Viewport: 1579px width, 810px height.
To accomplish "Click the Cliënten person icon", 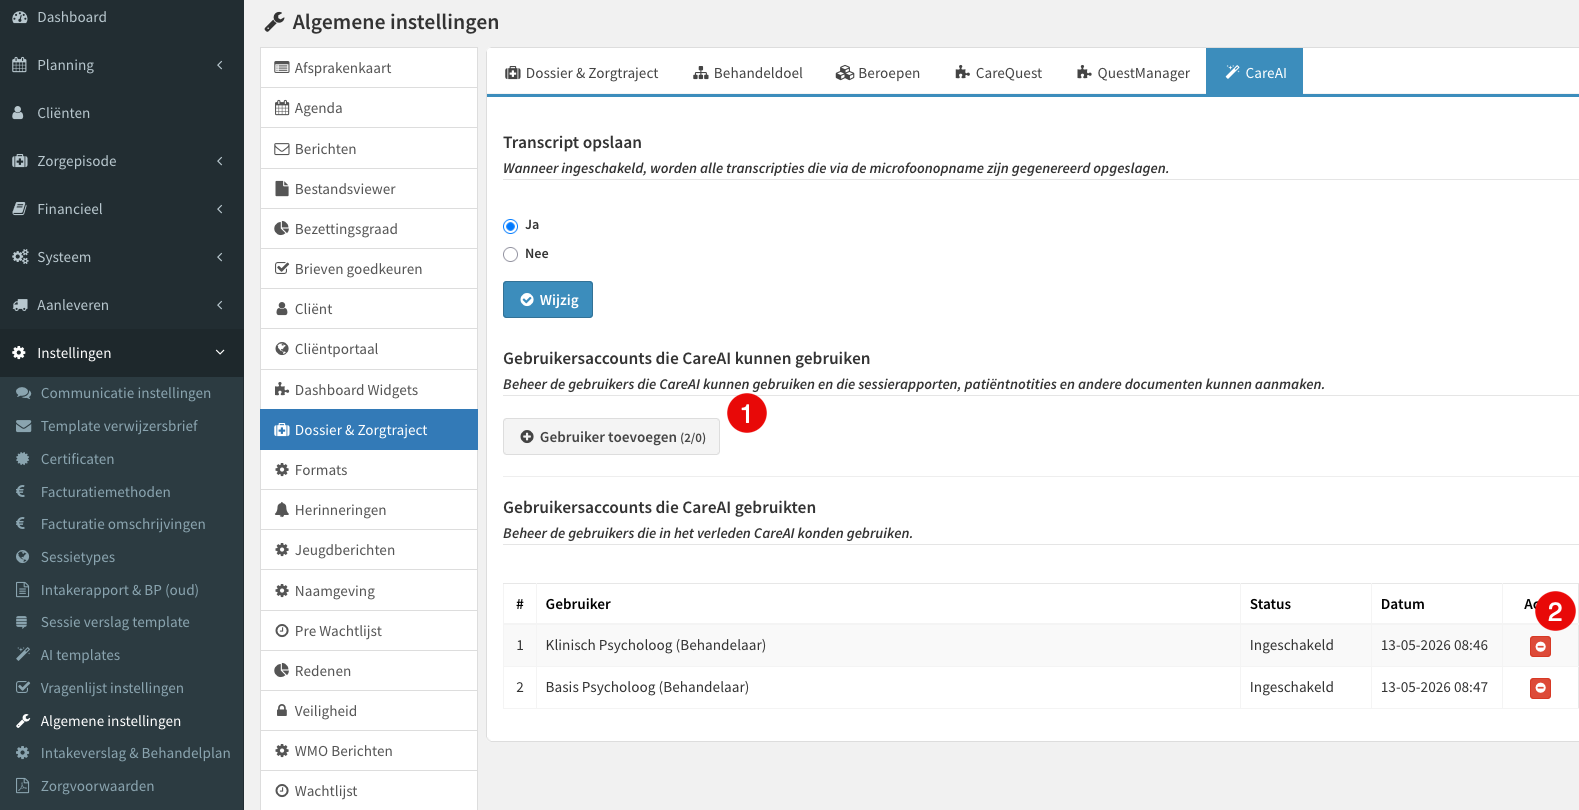I will click(x=18, y=113).
